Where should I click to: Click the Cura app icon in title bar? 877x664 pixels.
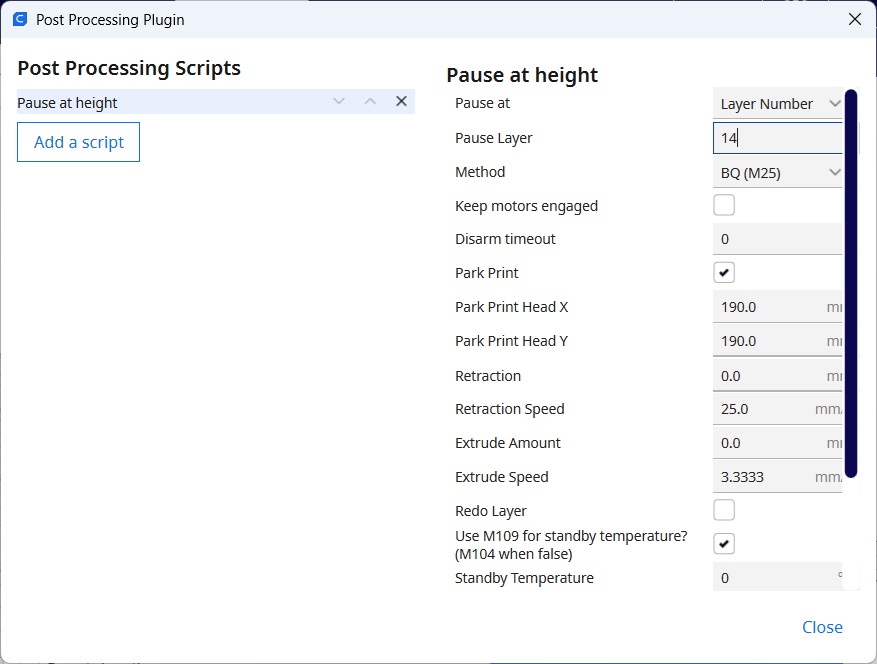pos(19,19)
